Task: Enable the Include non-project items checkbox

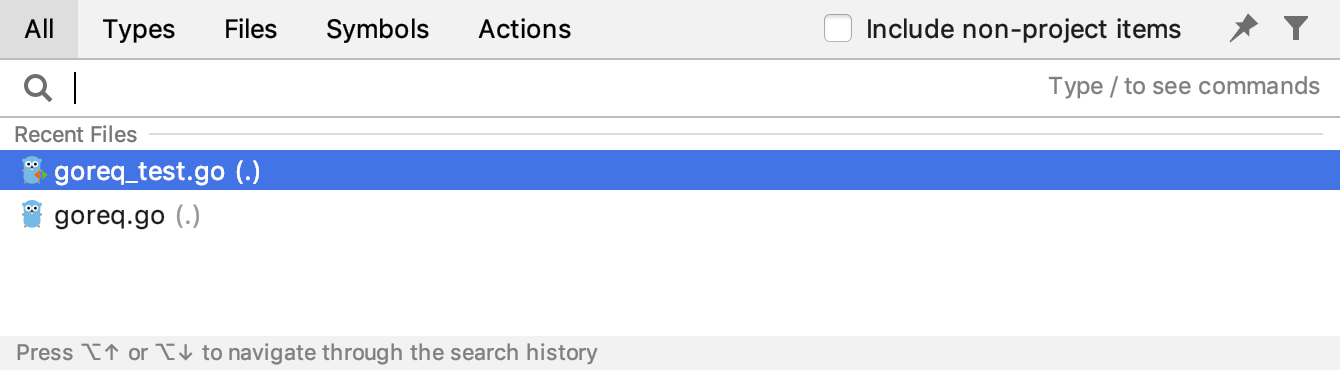Action: click(x=838, y=29)
